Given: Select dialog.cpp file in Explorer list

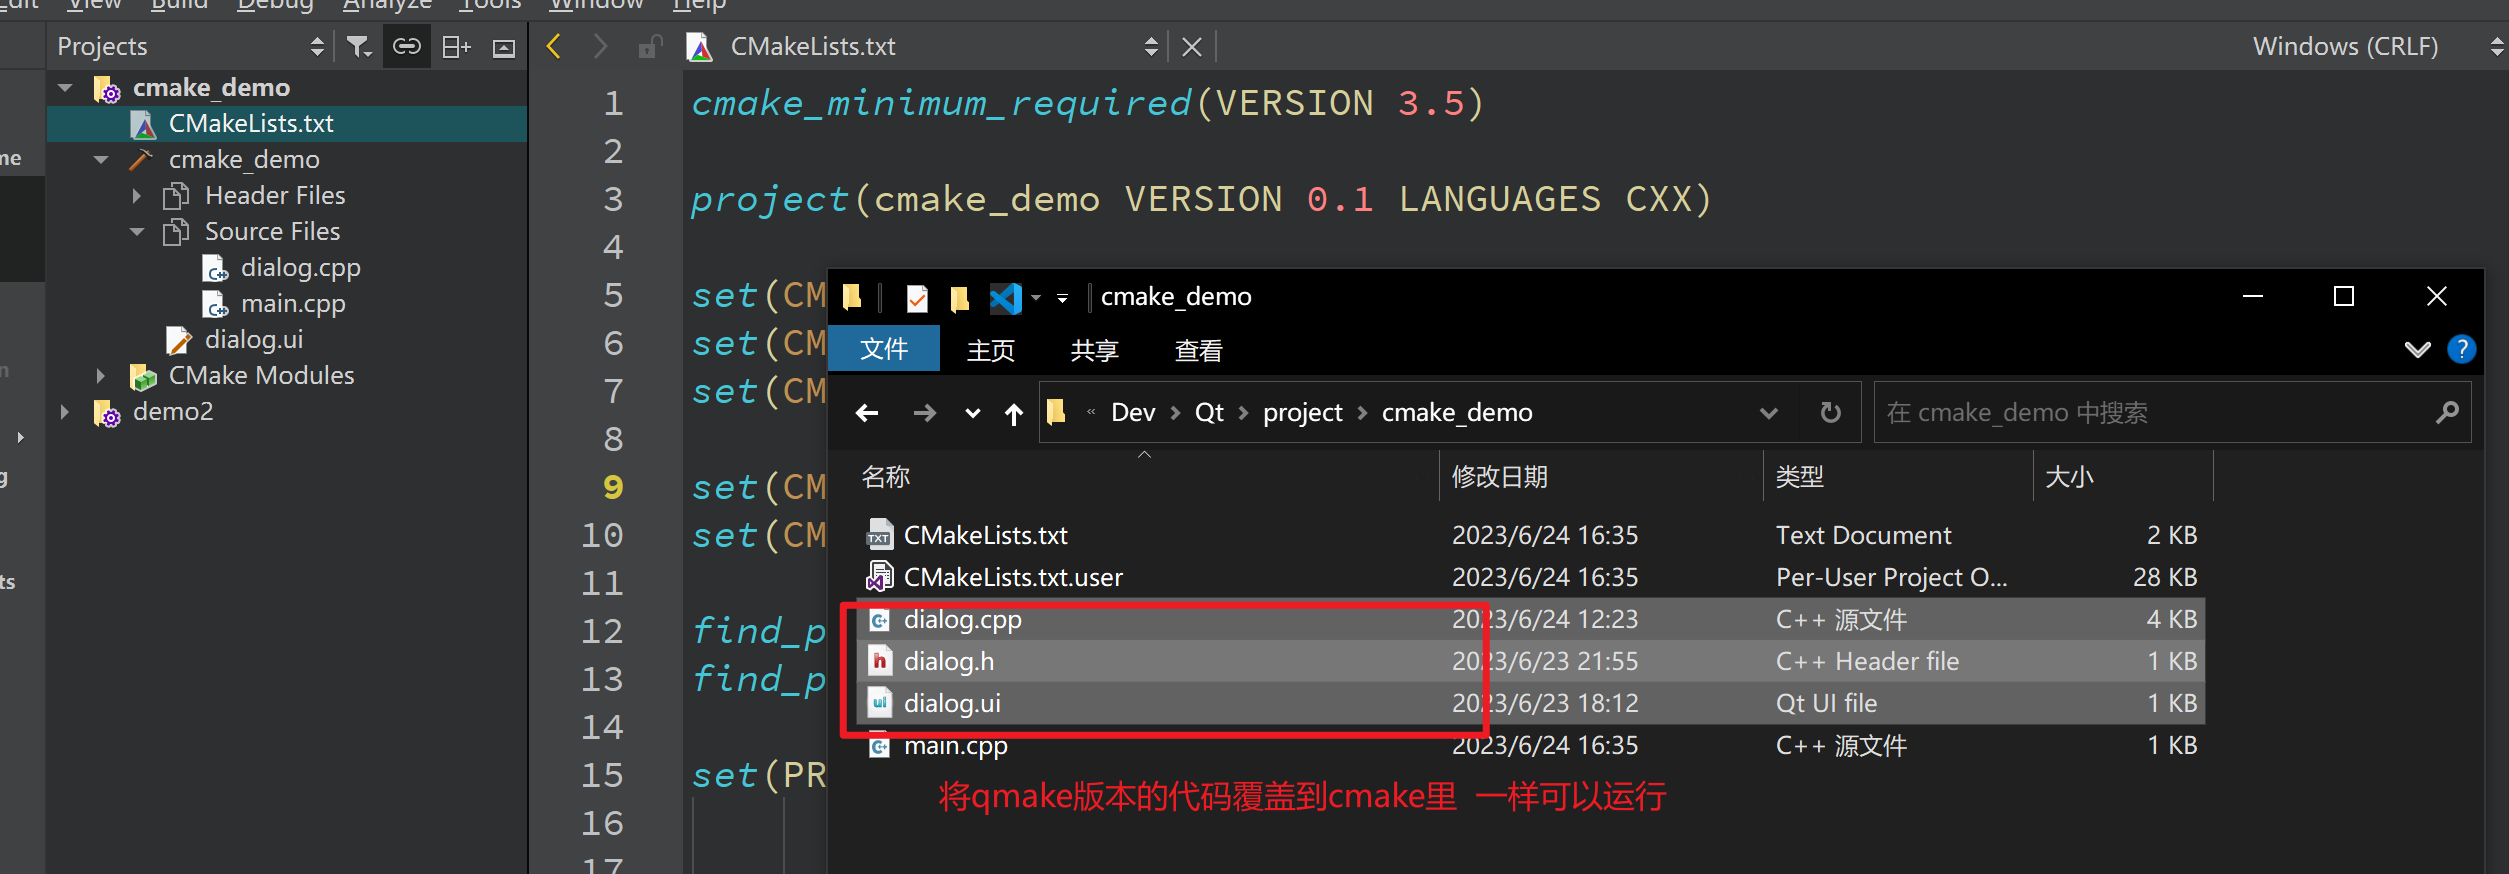Looking at the screenshot, I should (1530, 619).
